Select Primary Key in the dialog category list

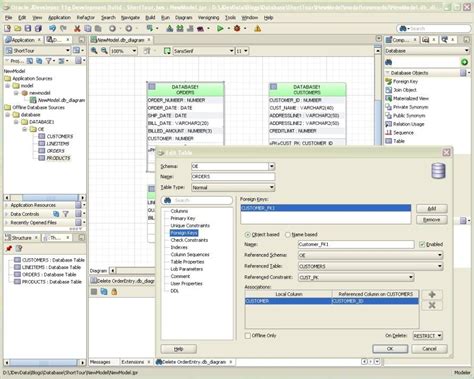tap(183, 218)
